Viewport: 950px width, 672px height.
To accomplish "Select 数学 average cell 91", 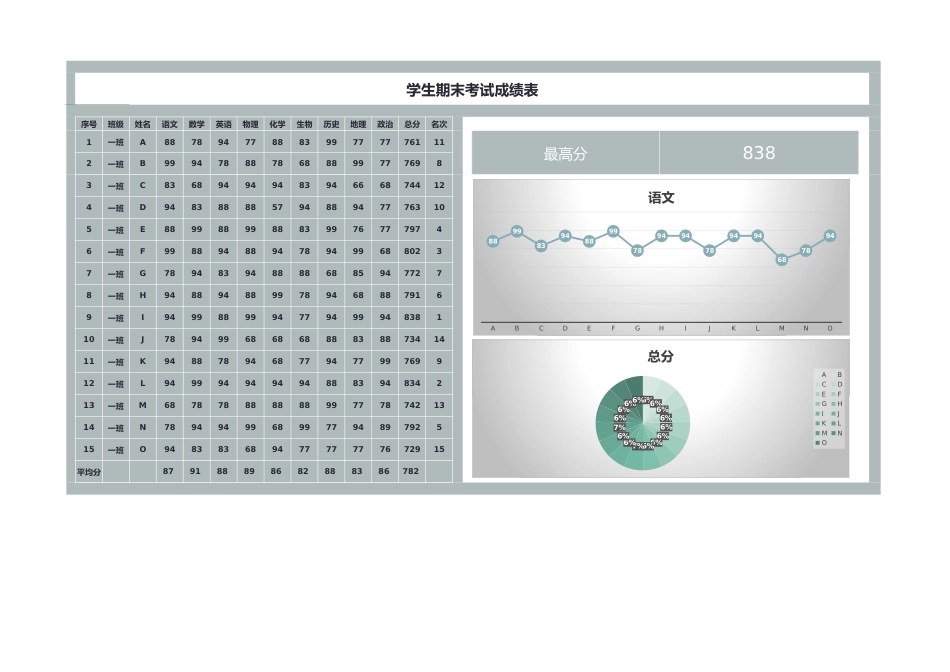I will tap(195, 471).
